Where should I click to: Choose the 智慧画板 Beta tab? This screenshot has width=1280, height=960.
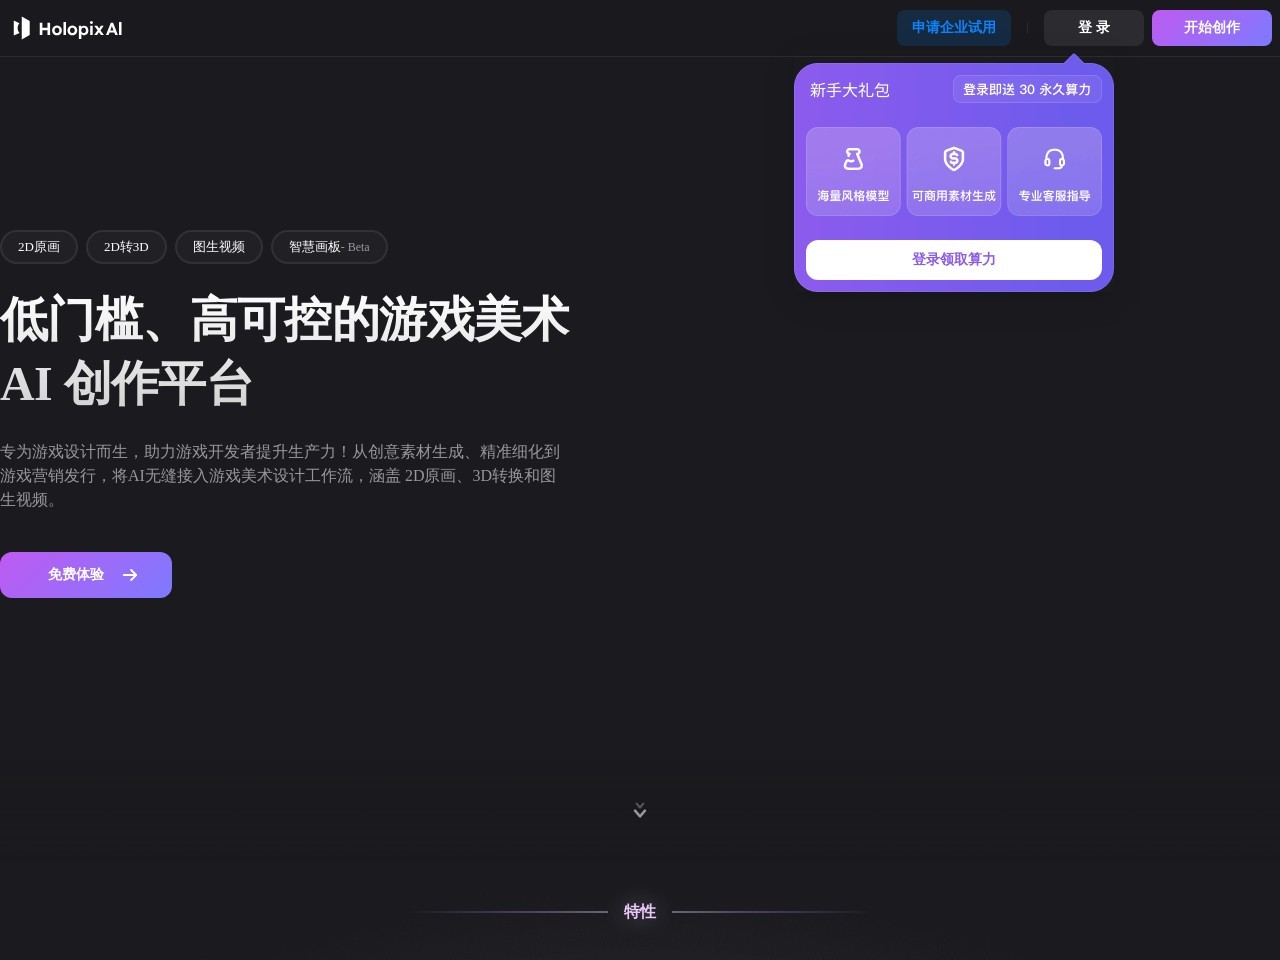pos(329,247)
